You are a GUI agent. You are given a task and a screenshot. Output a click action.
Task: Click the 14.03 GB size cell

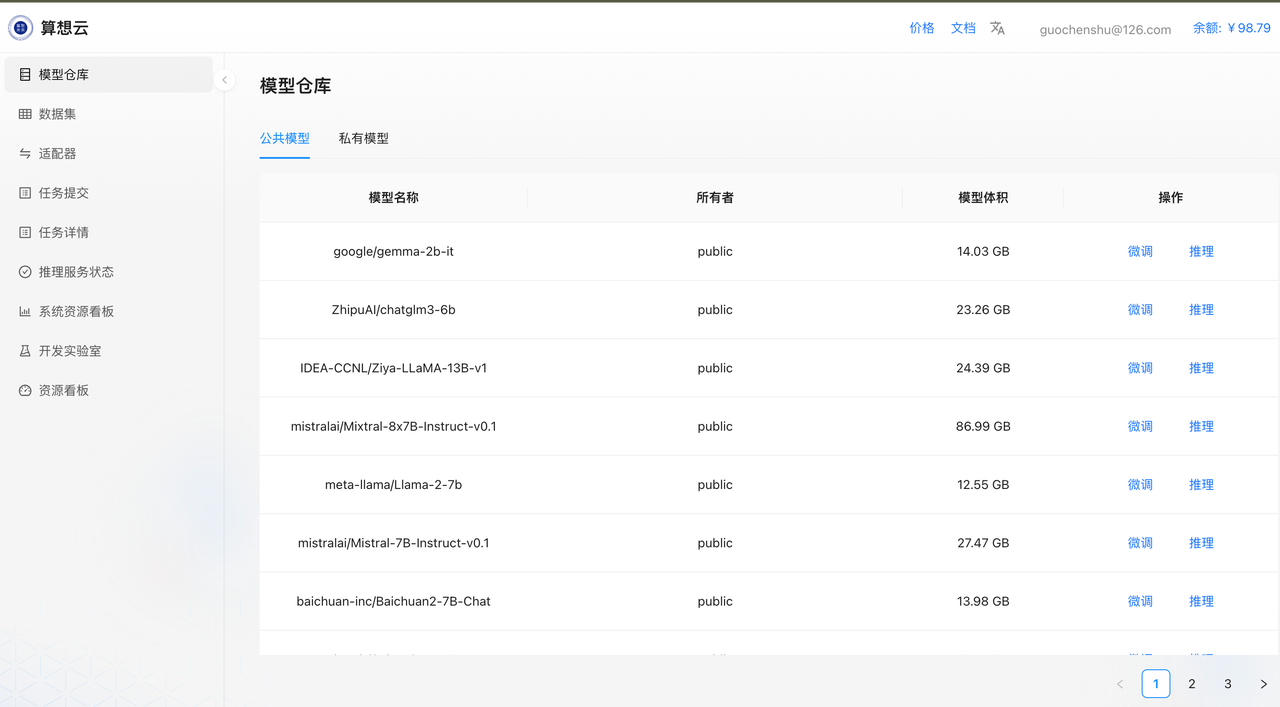983,252
